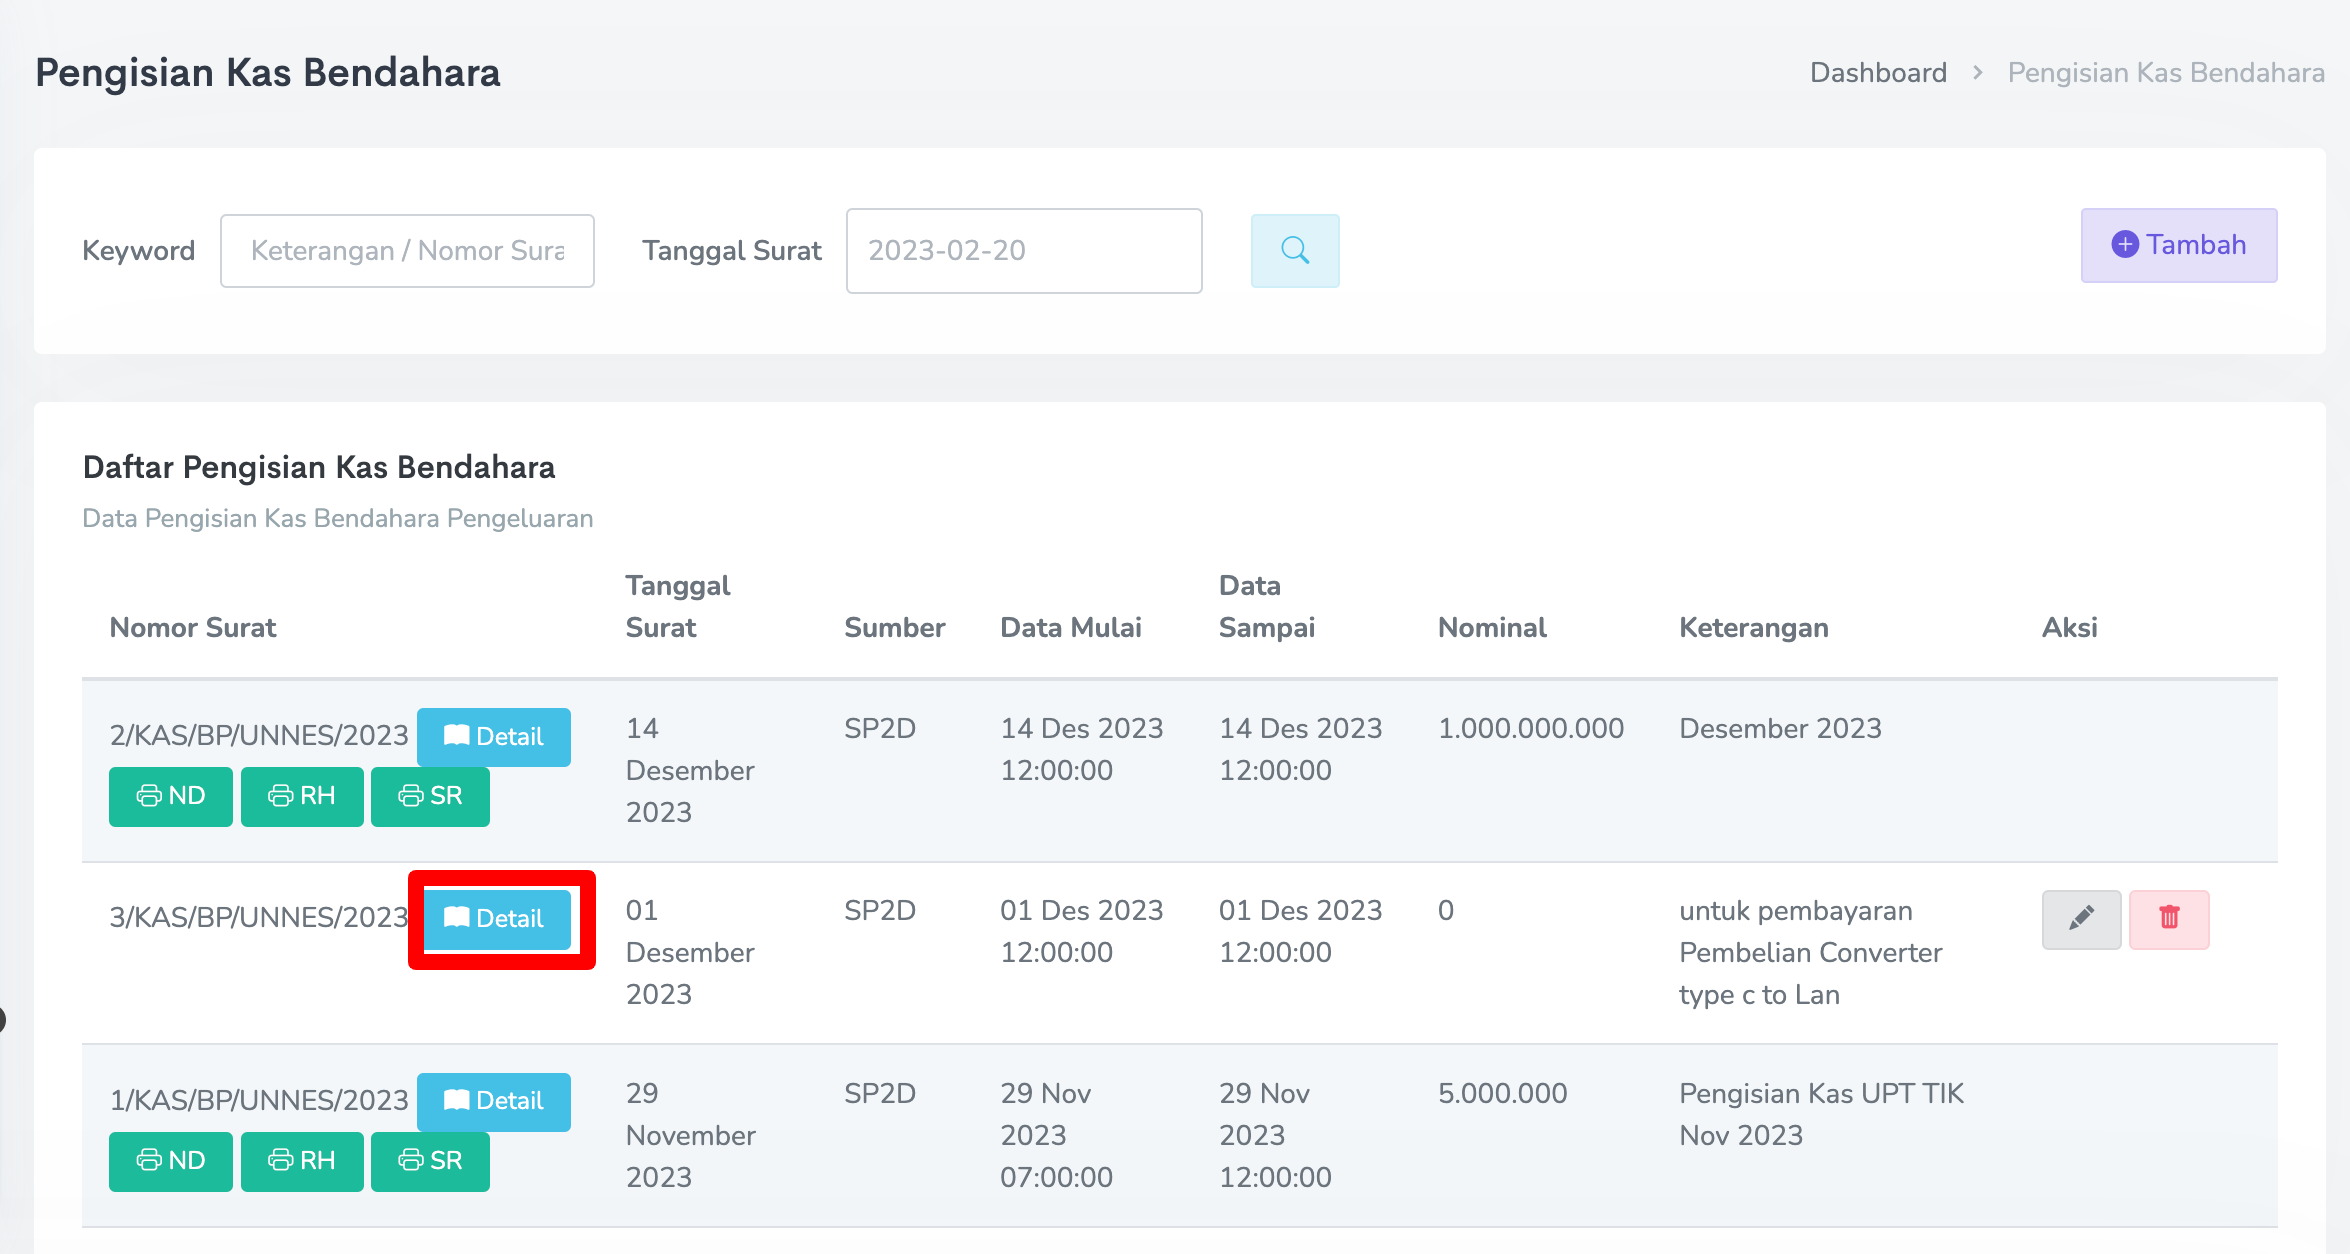Print SR for 2/KAS/BP/UNNES/2023
Image resolution: width=2350 pixels, height=1254 pixels.
[x=430, y=796]
